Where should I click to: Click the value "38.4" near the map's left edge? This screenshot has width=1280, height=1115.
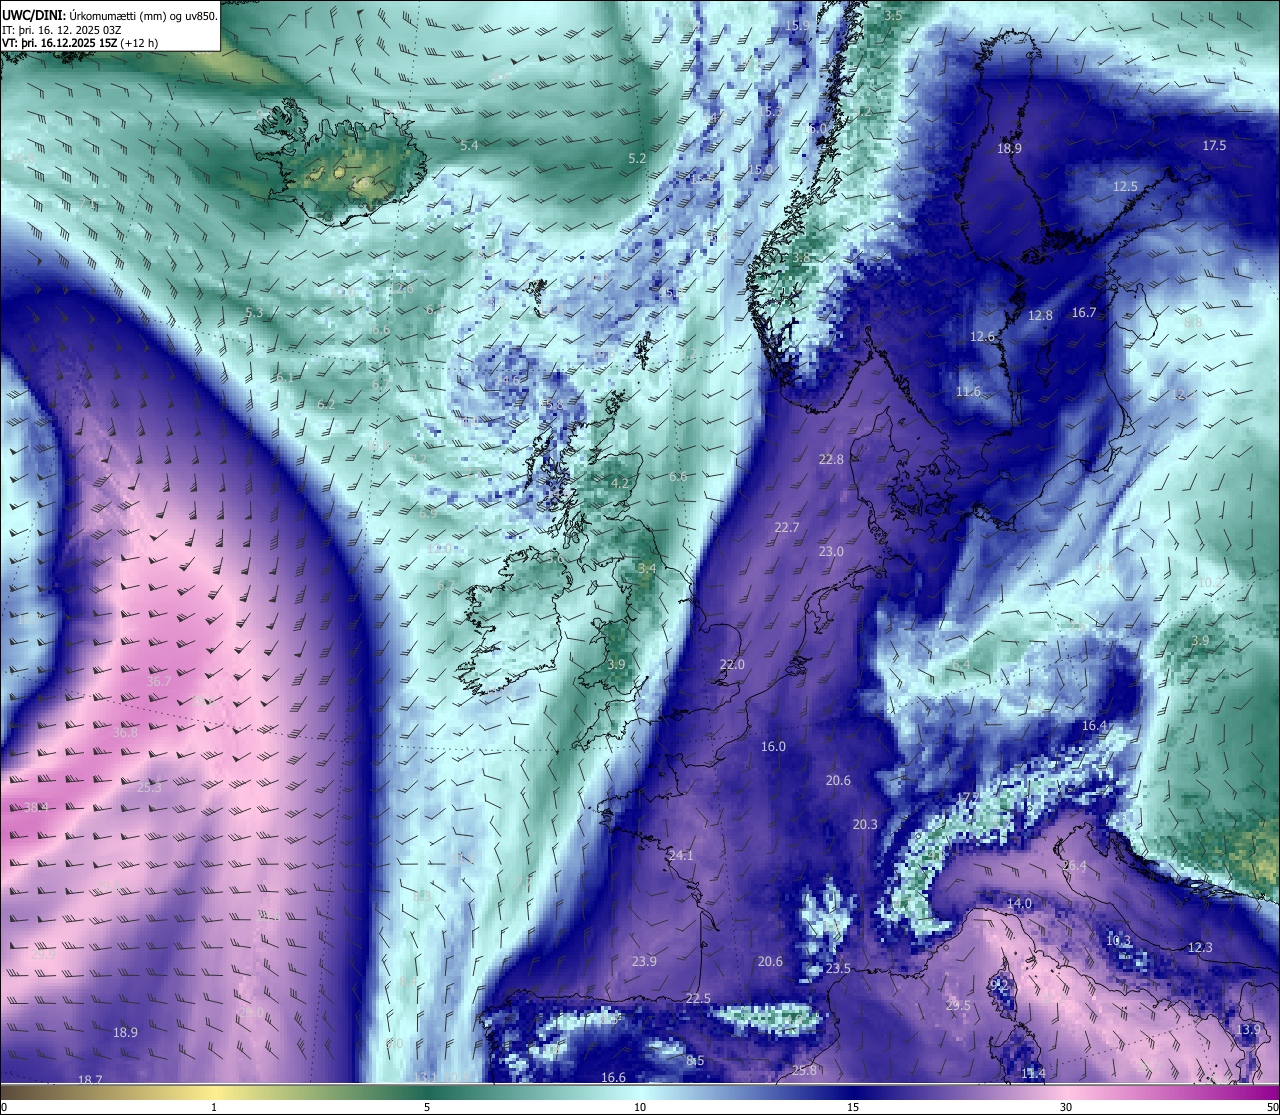35,807
